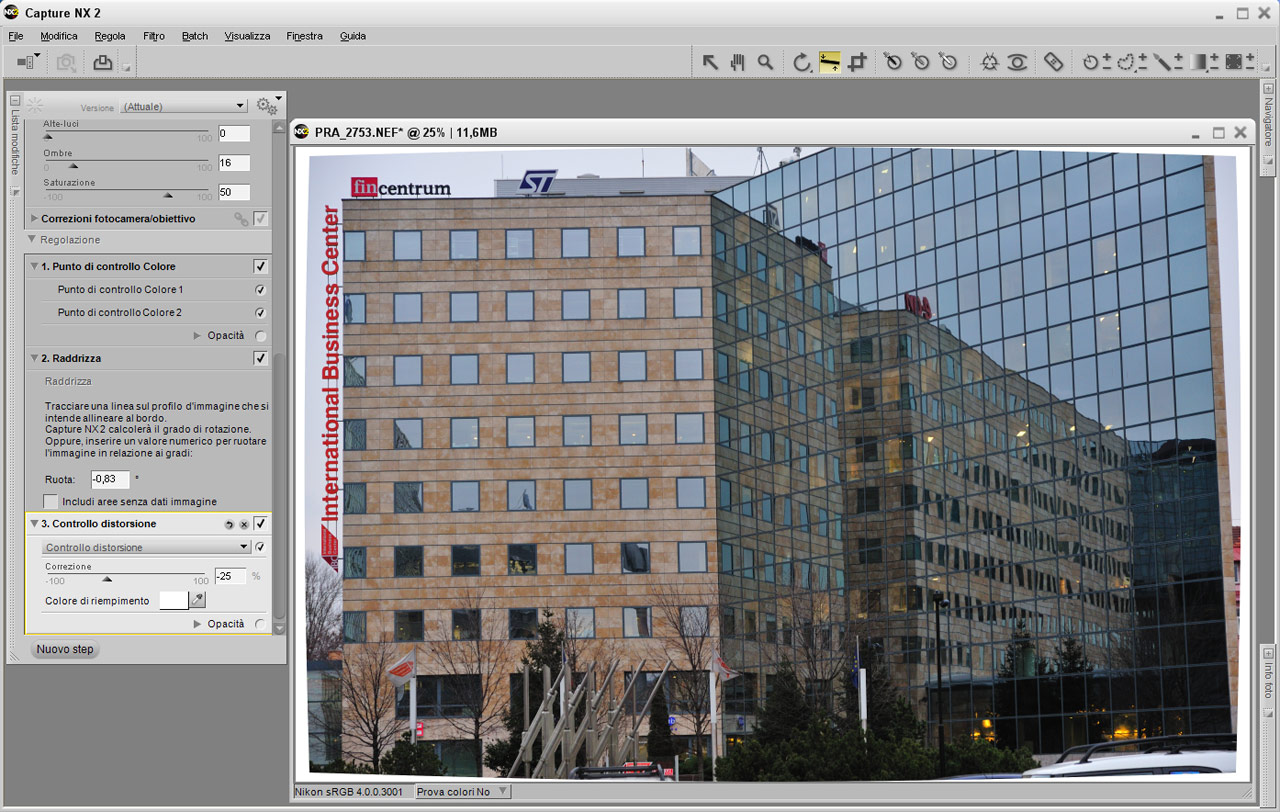
Task: Enable 'Includi aree senza dati immagine'
Action: (51, 501)
